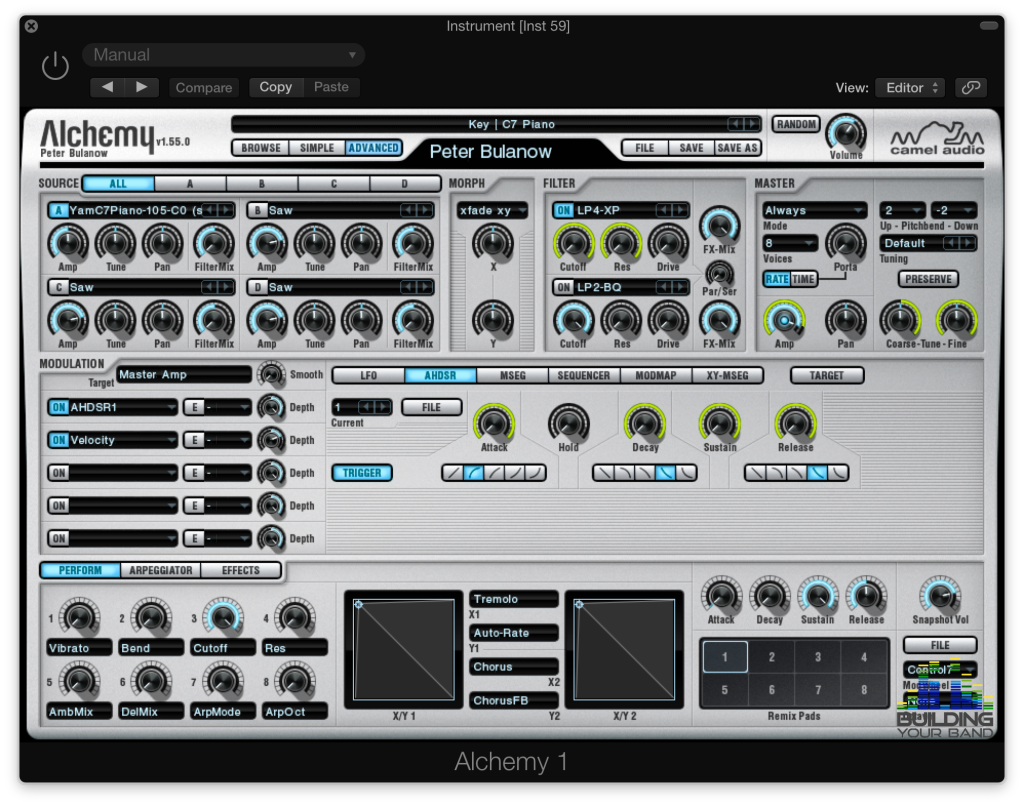Open the Pitchbend Down dropdown
Viewport: 1024px width, 806px height.
tap(953, 210)
